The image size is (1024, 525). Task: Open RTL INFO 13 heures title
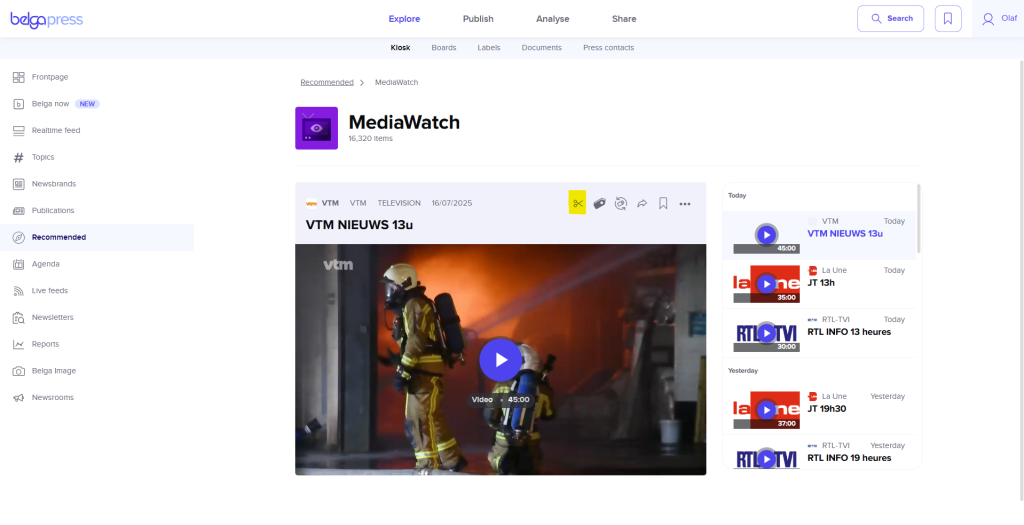pyautogui.click(x=849, y=332)
